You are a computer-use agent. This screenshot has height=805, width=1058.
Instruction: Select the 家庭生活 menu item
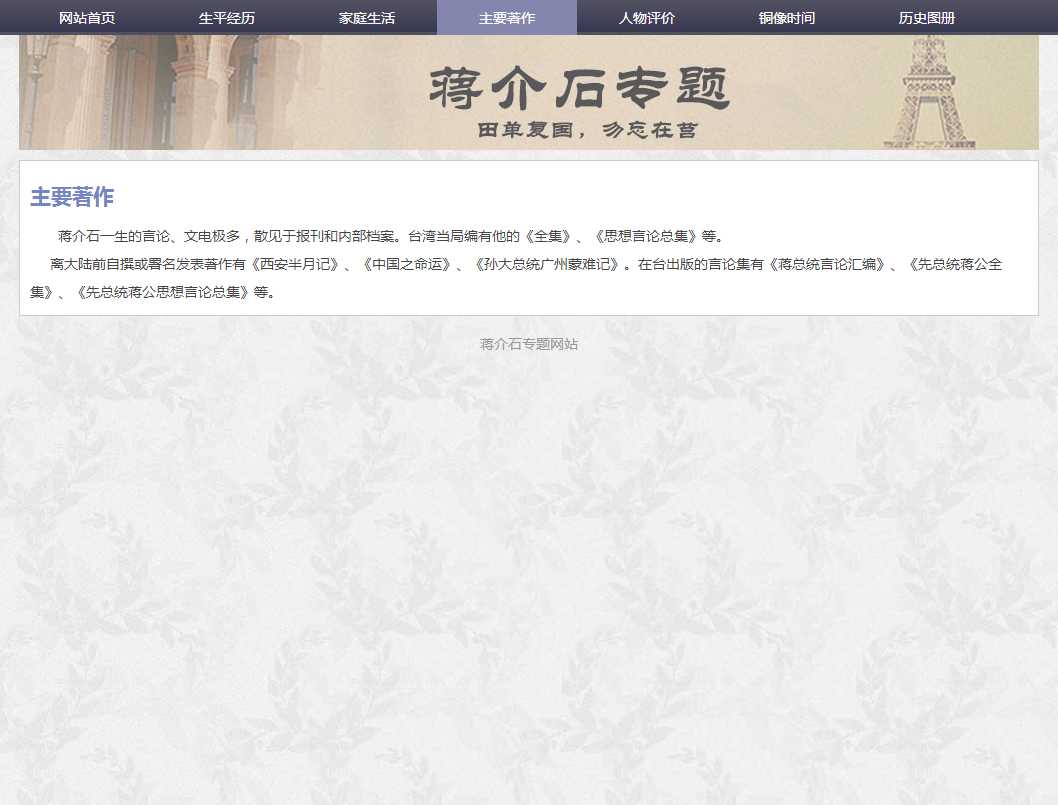click(x=367, y=18)
